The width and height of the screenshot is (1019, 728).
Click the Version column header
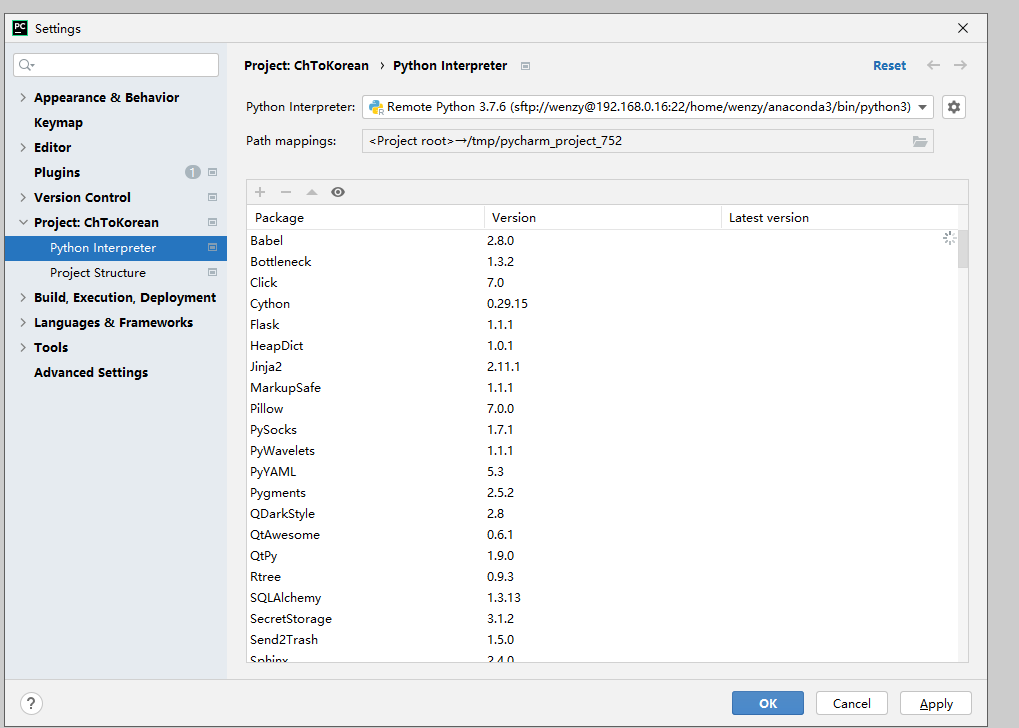(x=602, y=218)
